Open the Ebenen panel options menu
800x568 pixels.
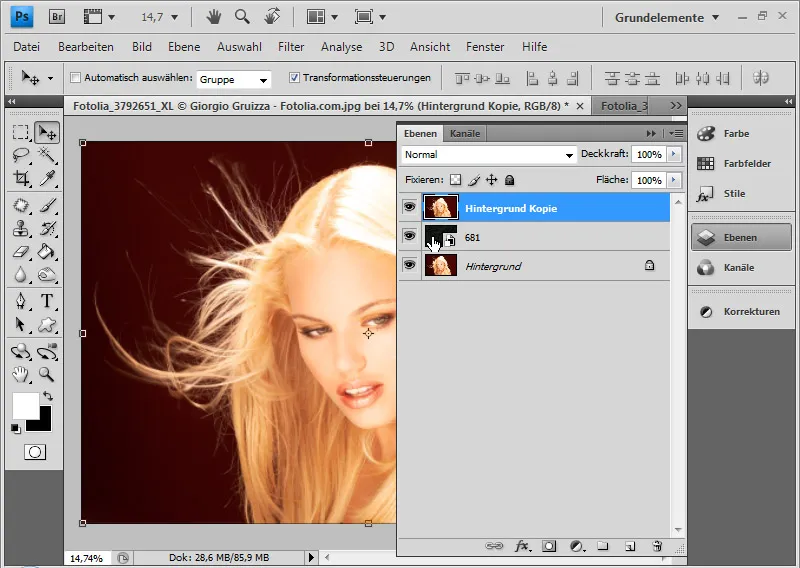click(676, 134)
